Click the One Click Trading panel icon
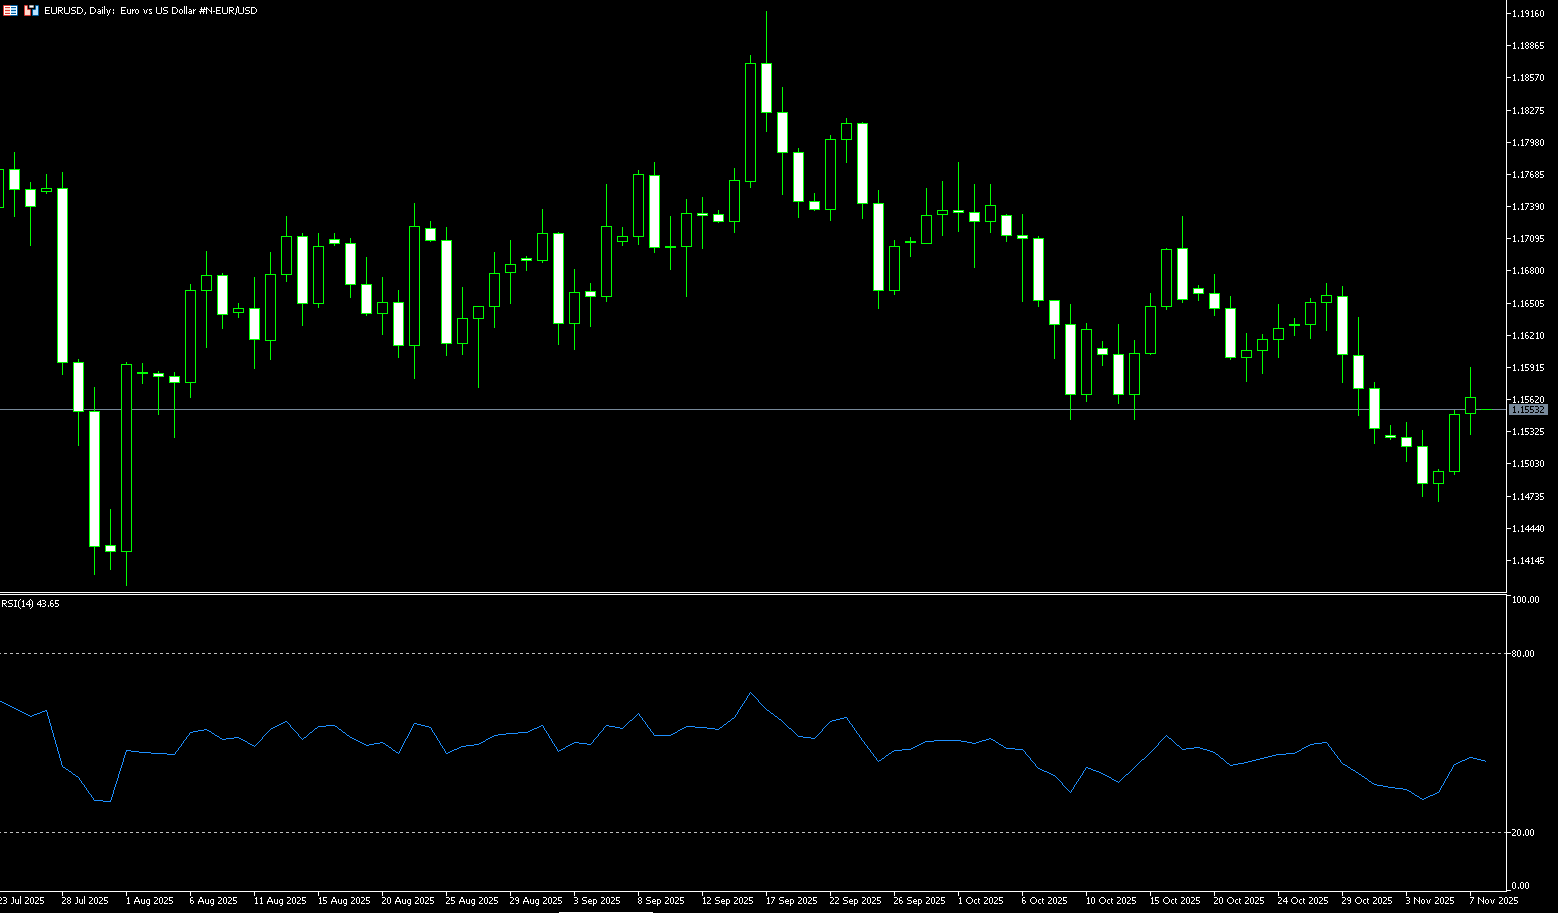This screenshot has width=1558, height=913. coord(32,10)
